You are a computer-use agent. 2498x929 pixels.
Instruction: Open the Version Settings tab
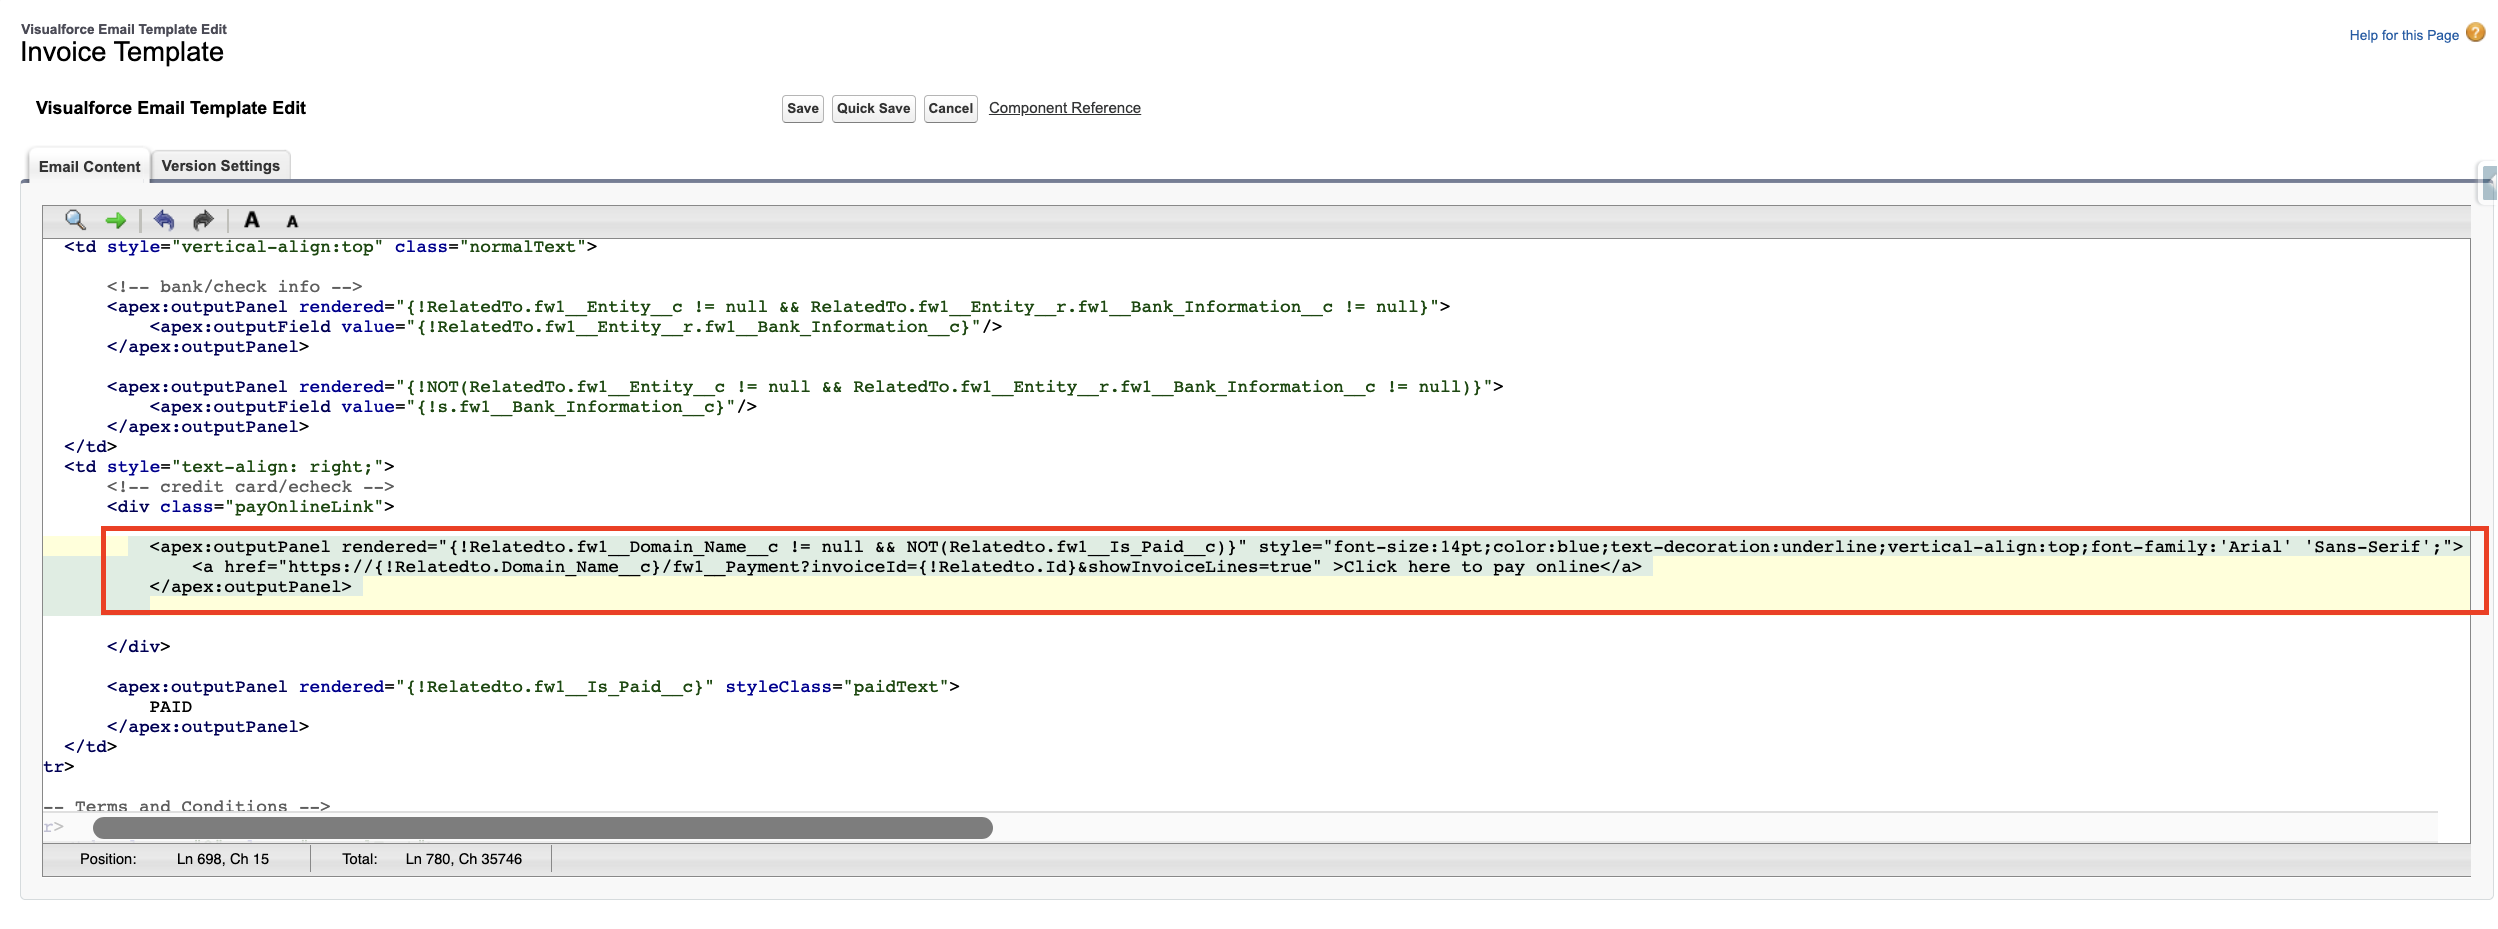tap(221, 166)
